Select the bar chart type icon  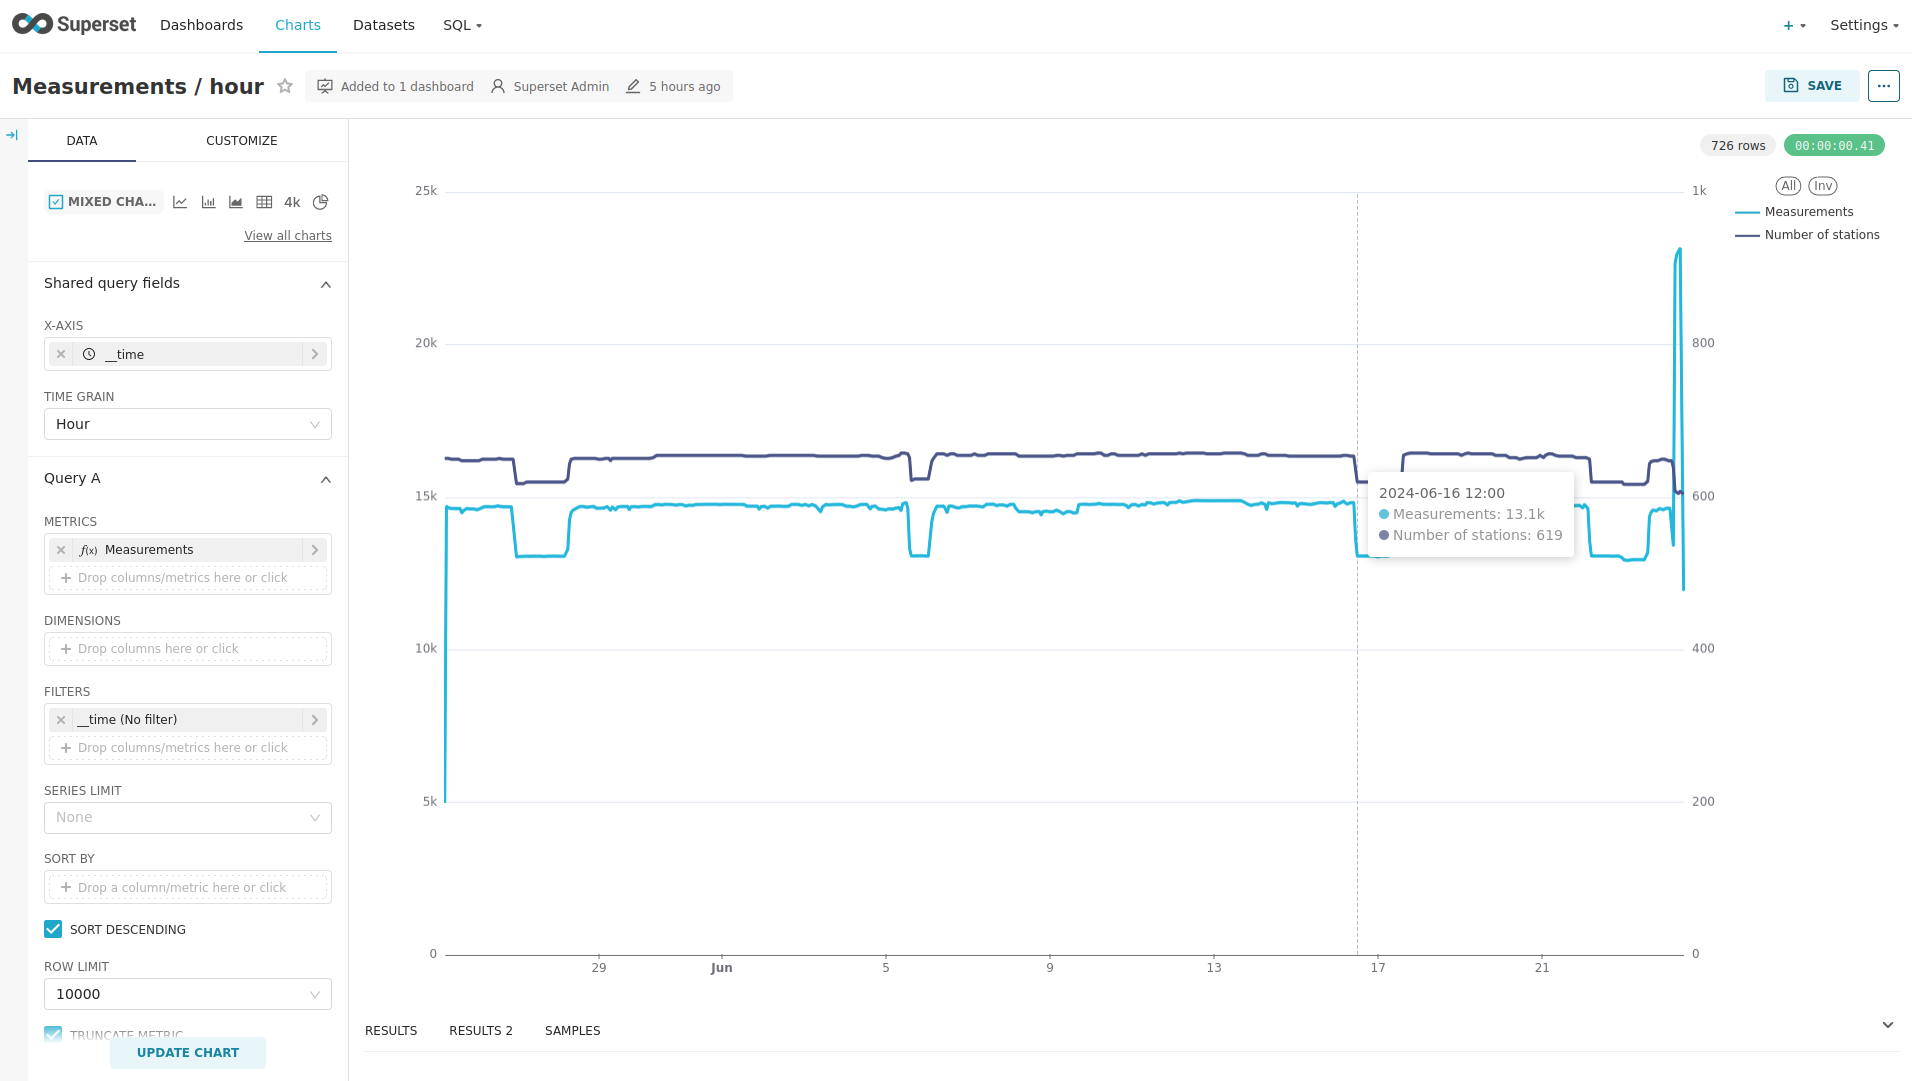pyautogui.click(x=208, y=202)
